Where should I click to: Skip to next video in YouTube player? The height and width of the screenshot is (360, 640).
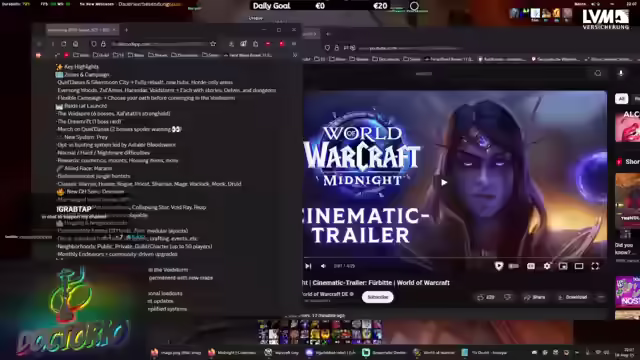(308, 266)
